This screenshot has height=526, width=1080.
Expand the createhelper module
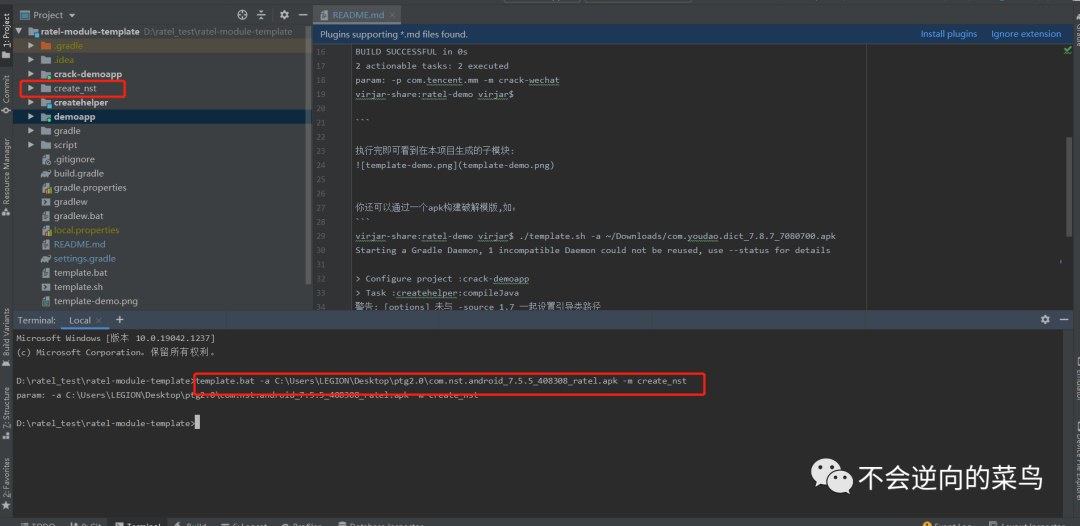(31, 103)
